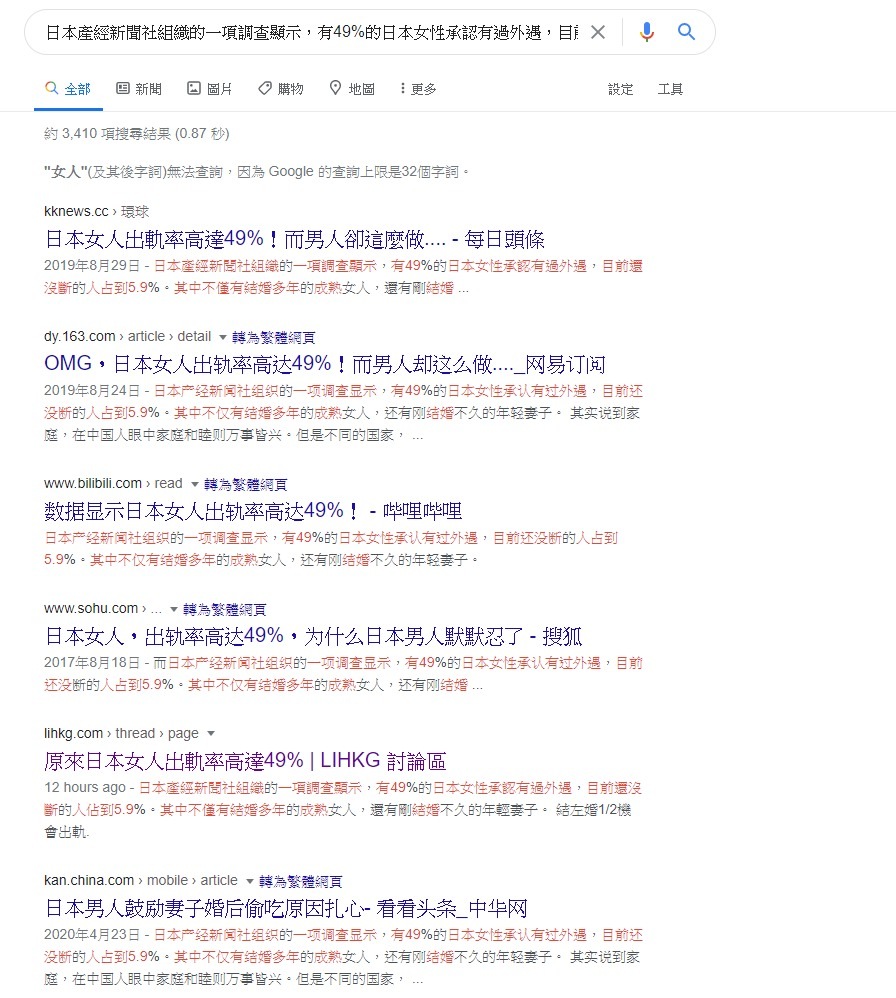This screenshot has width=896, height=998.
Task: Click the 2019年8月29日 date on the kknews snippet
Action: click(x=92, y=265)
